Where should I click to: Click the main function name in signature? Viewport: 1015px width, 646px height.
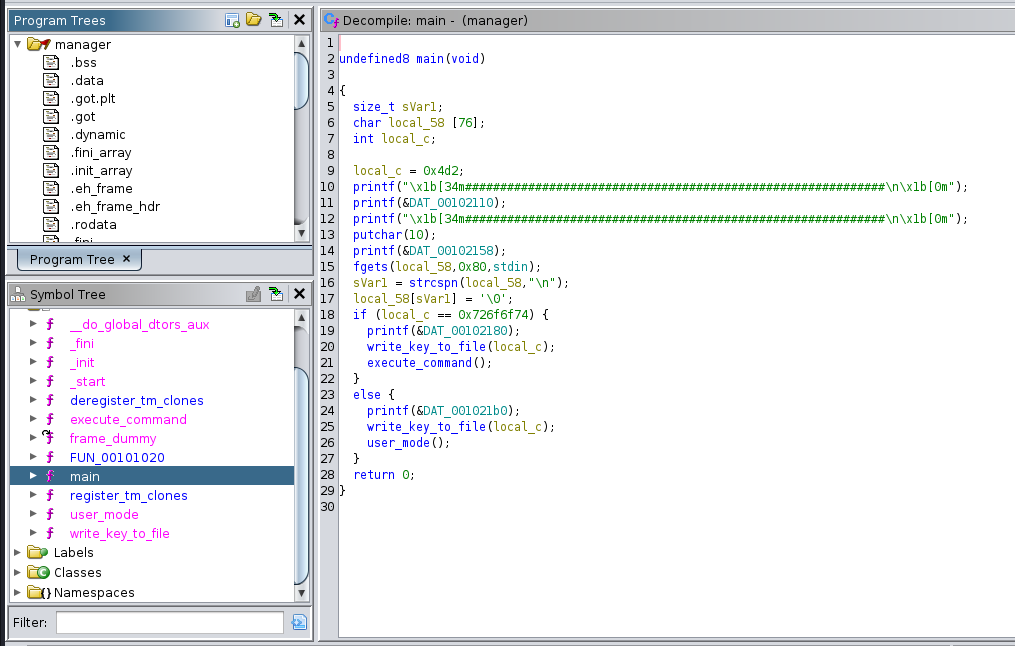pos(430,58)
